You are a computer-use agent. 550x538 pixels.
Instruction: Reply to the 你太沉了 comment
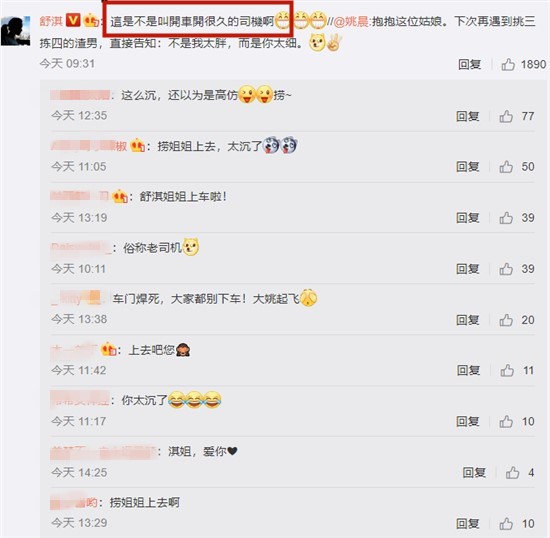[468, 422]
